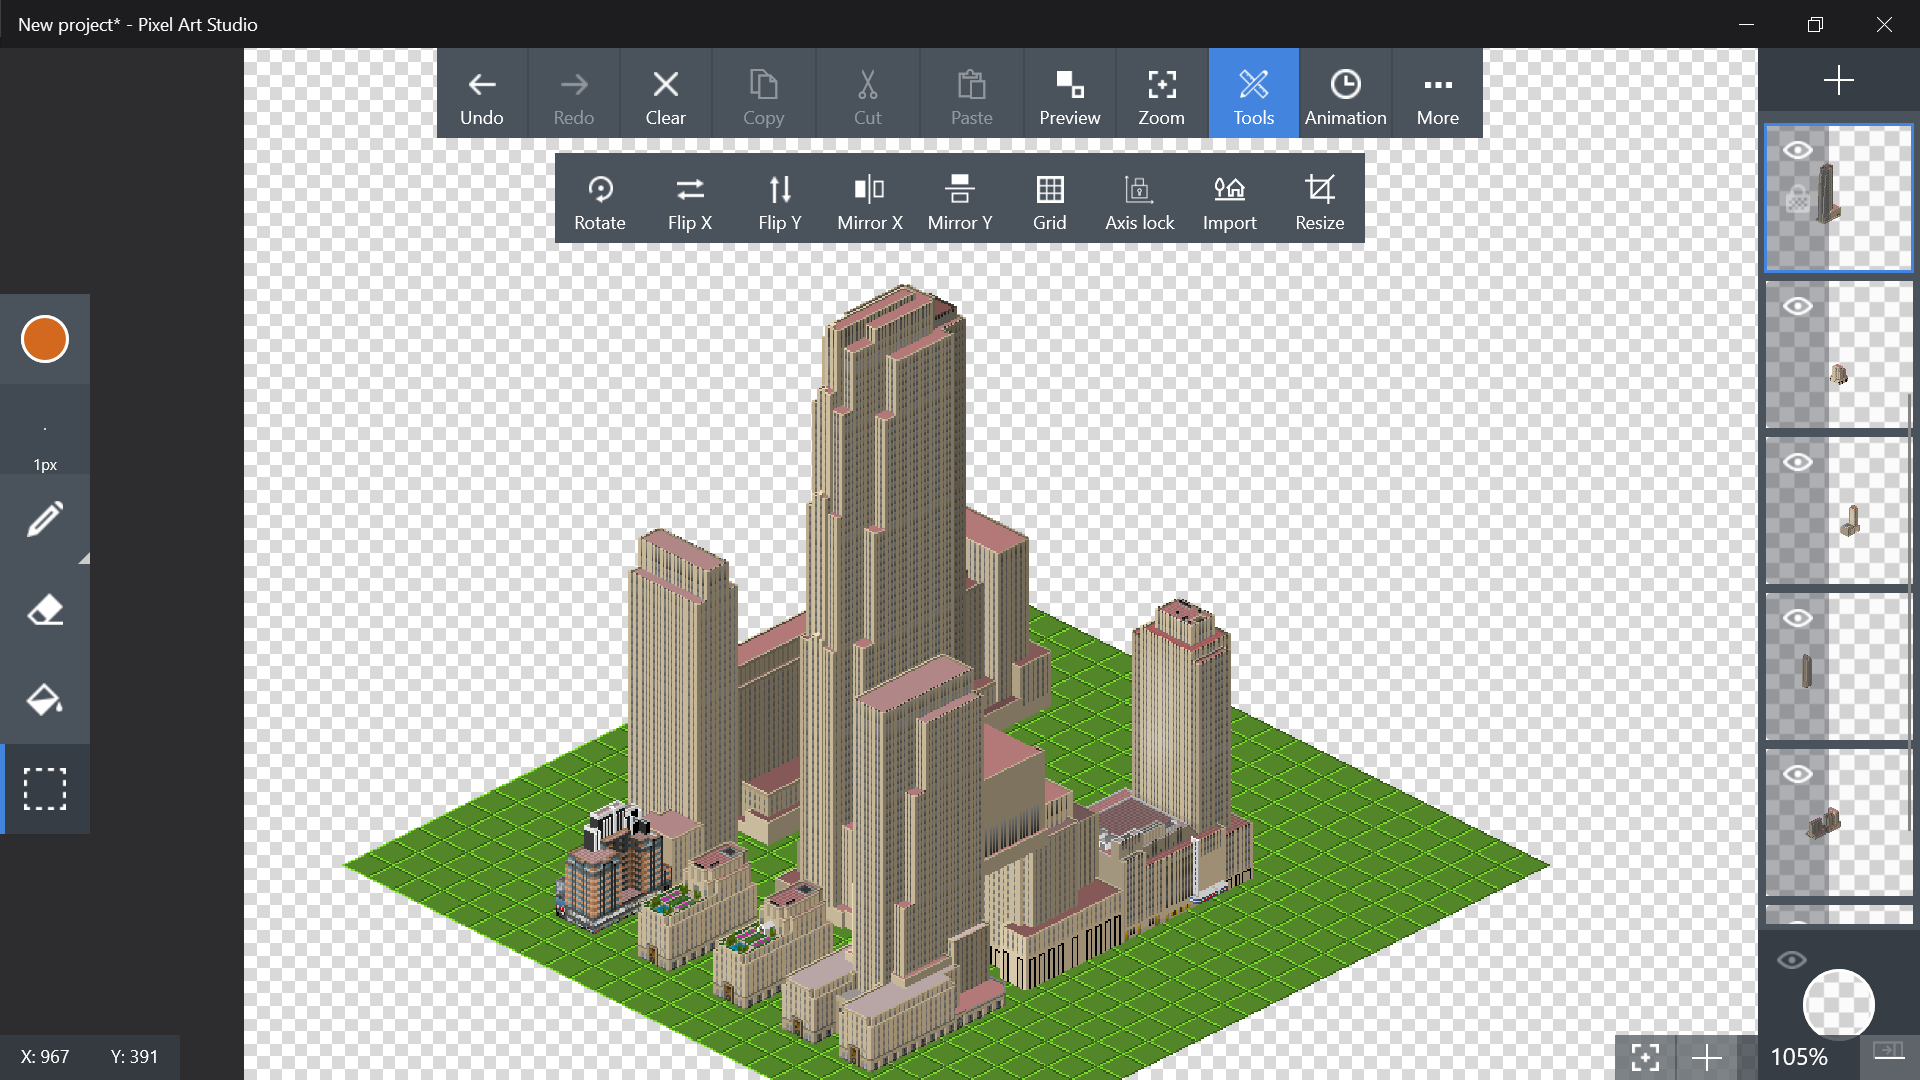The width and height of the screenshot is (1920, 1080).
Task: Toggle the background visibility eye icon
Action: click(1792, 960)
